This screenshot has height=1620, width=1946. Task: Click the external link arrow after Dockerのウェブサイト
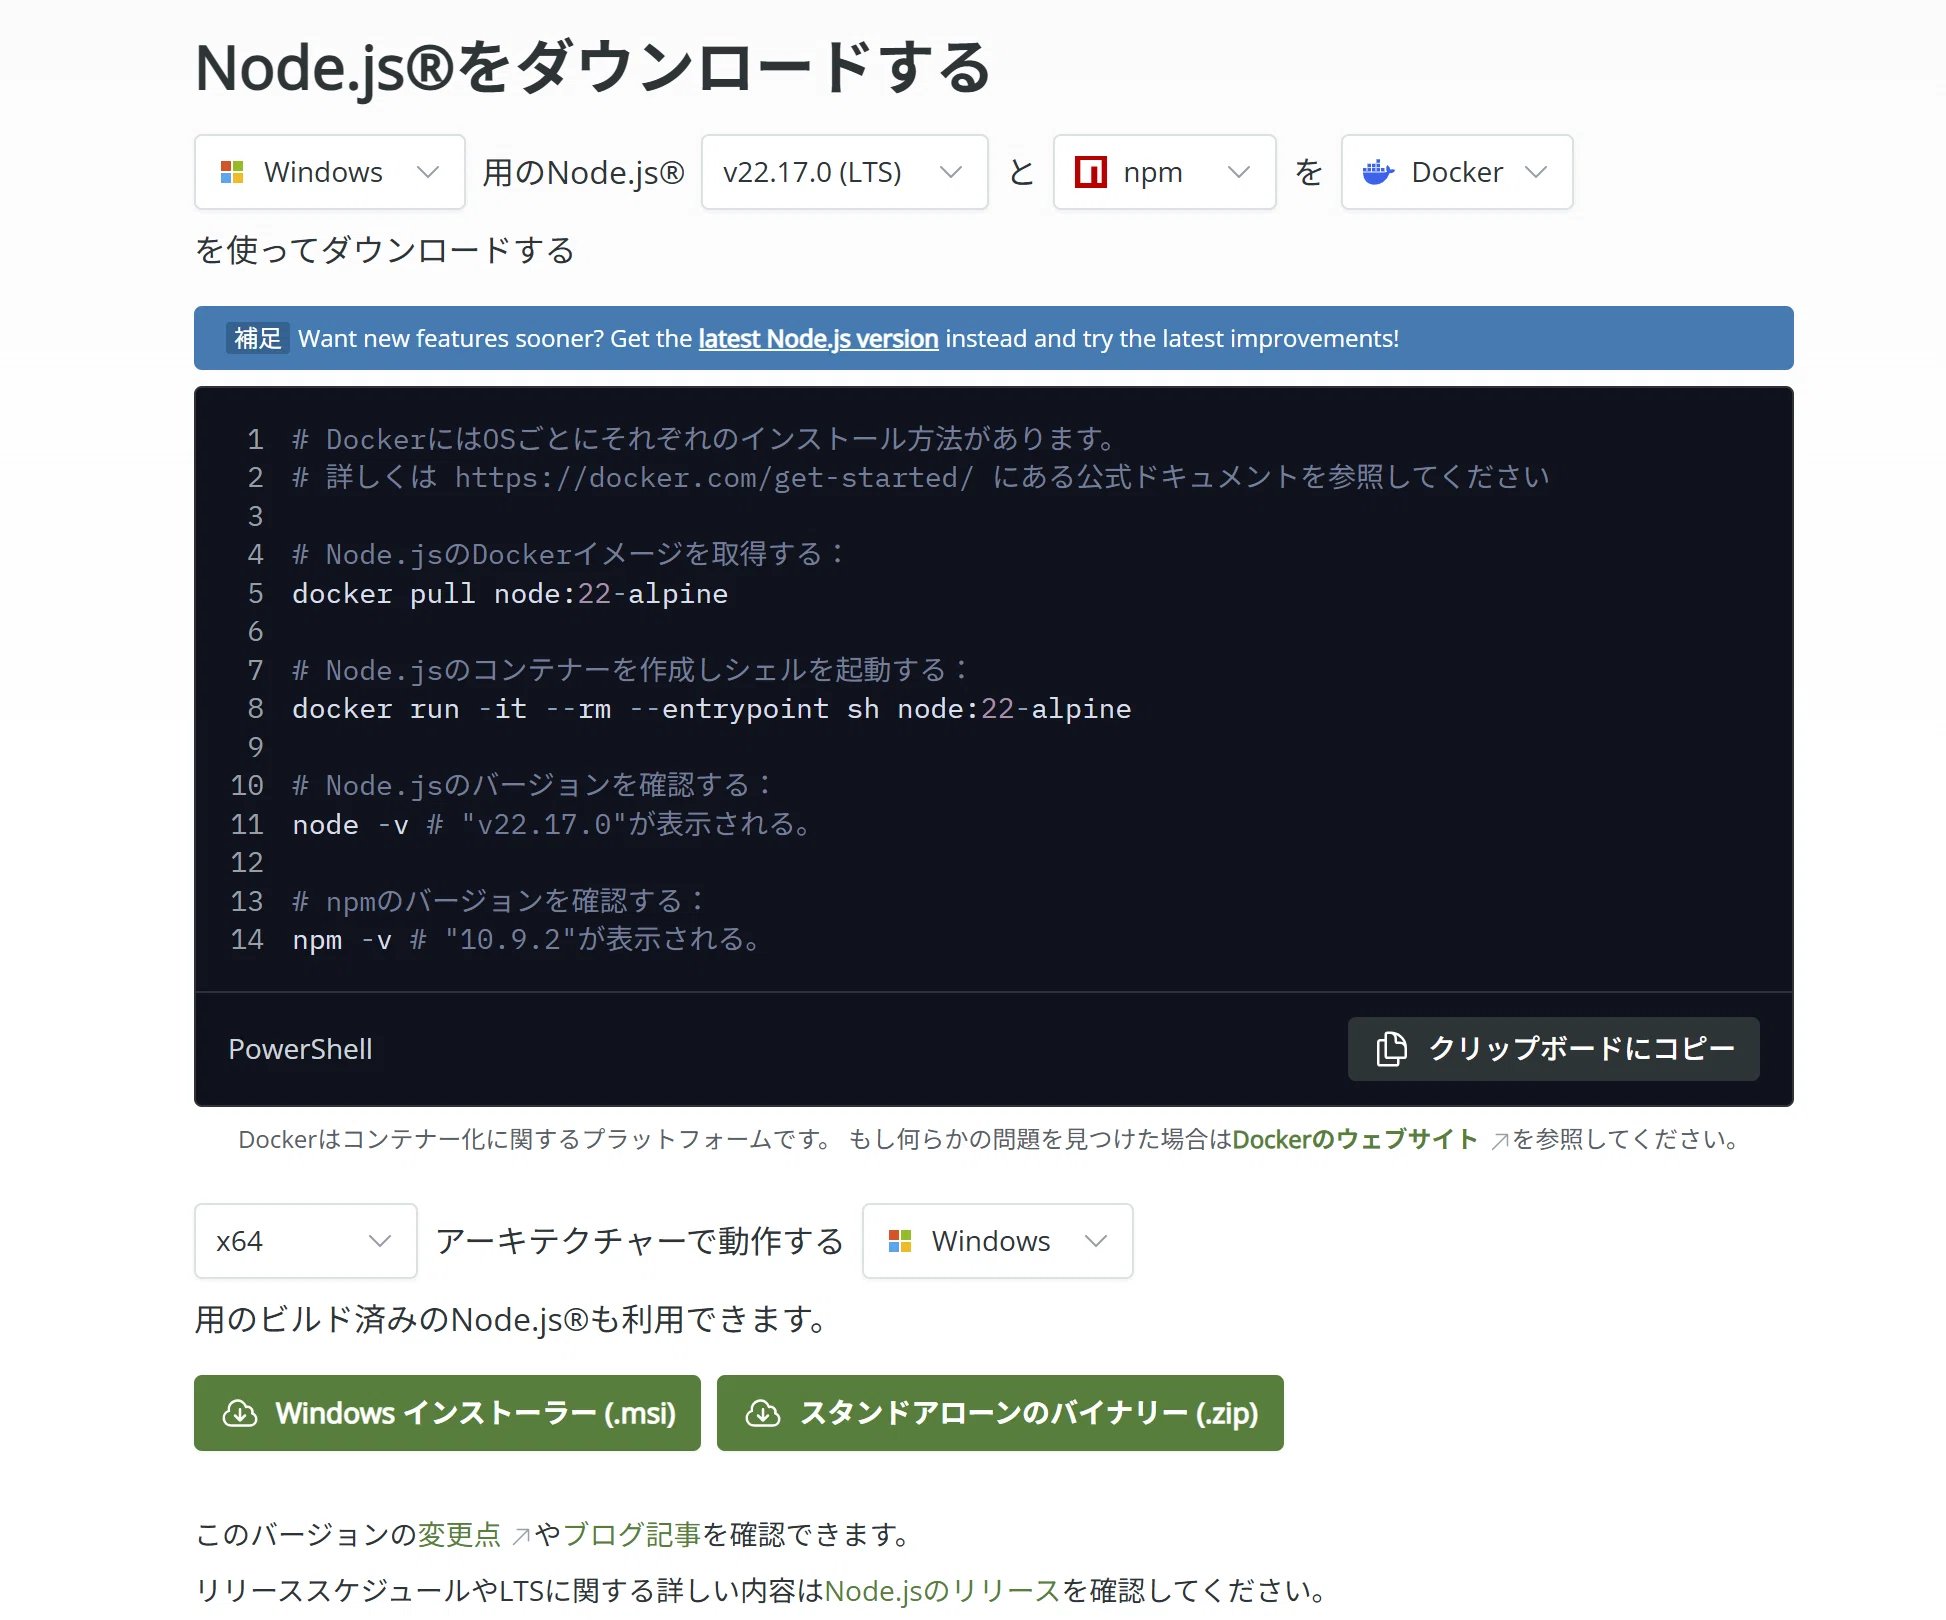click(1499, 1141)
